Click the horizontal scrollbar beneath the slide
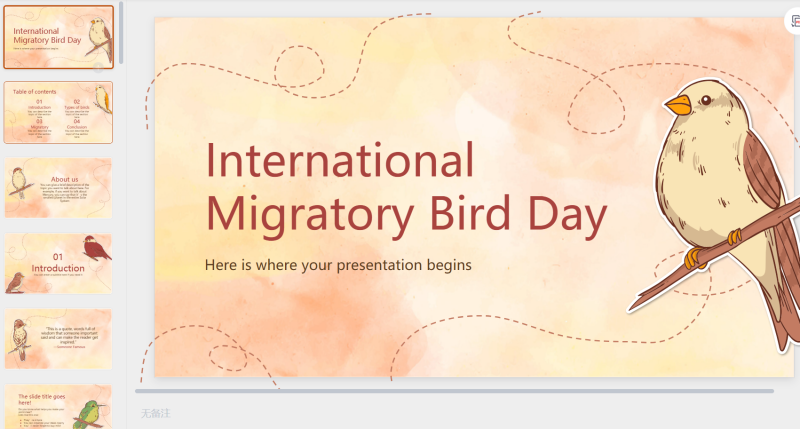 [x=454, y=391]
